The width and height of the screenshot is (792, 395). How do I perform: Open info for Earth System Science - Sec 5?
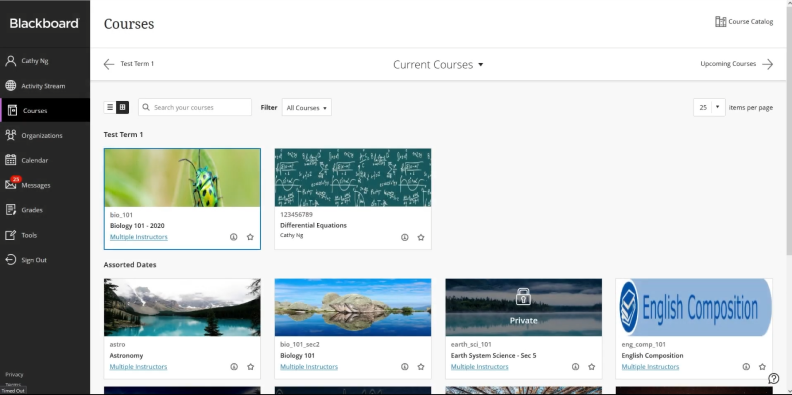click(x=575, y=367)
